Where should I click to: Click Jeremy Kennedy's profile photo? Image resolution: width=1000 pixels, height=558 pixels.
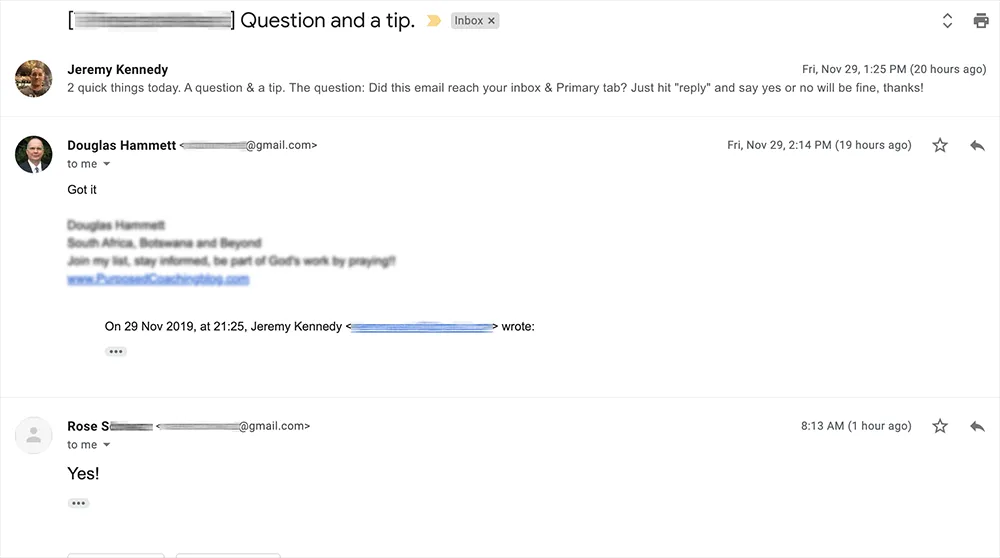[34, 78]
